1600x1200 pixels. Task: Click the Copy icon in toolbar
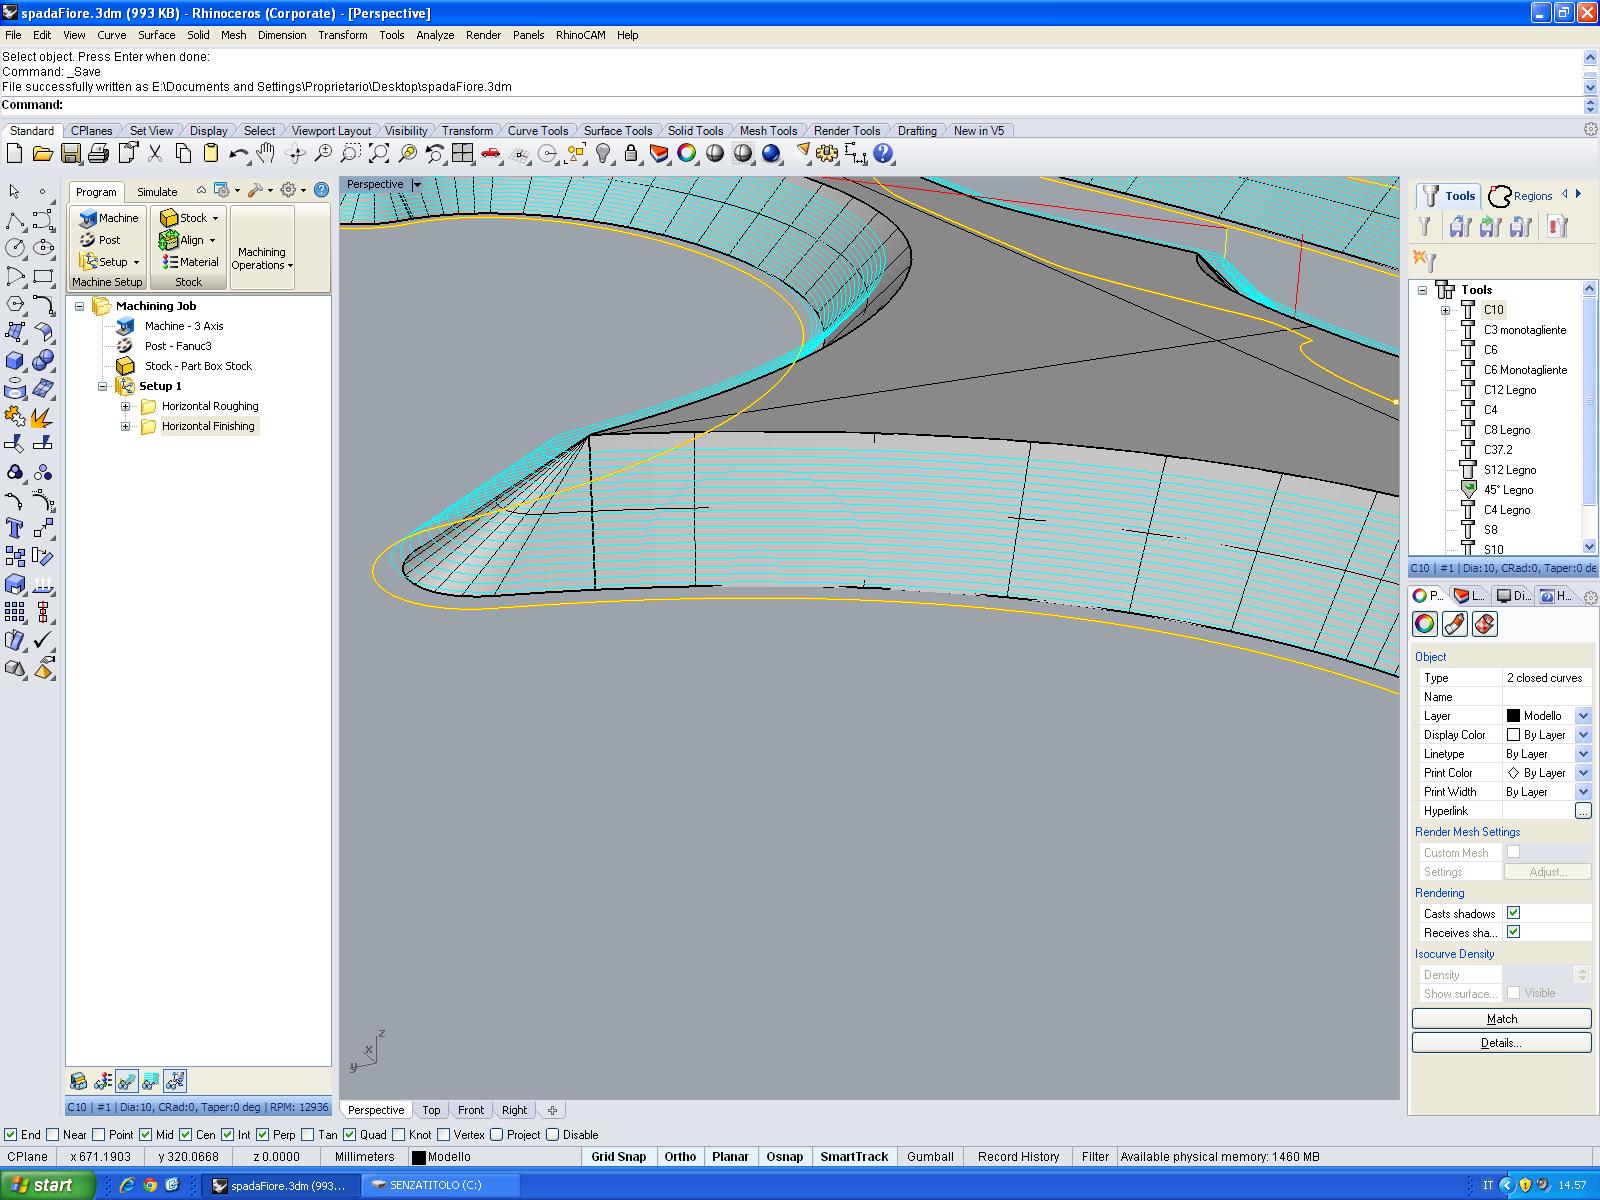183,153
